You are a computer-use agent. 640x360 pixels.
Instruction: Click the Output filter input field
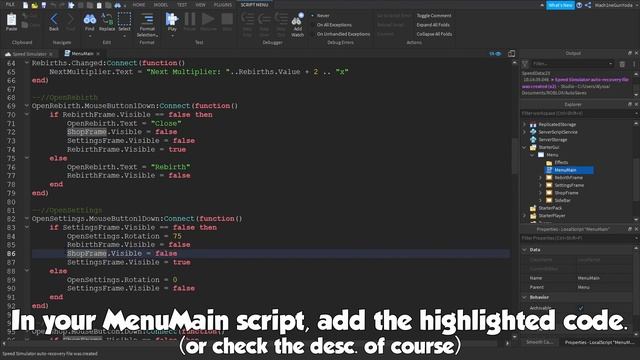[x=569, y=64]
